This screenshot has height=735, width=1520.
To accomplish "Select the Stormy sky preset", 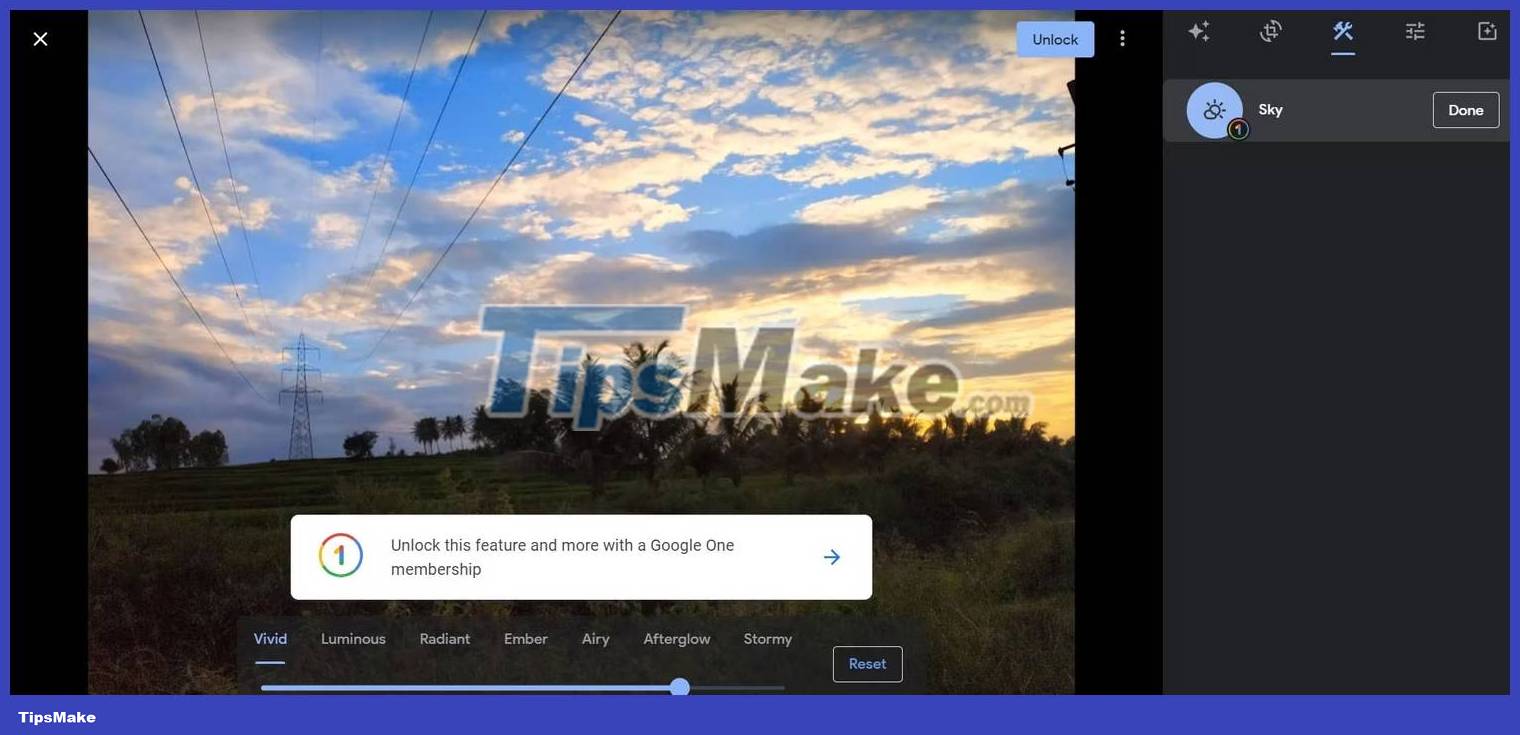I will (x=767, y=638).
